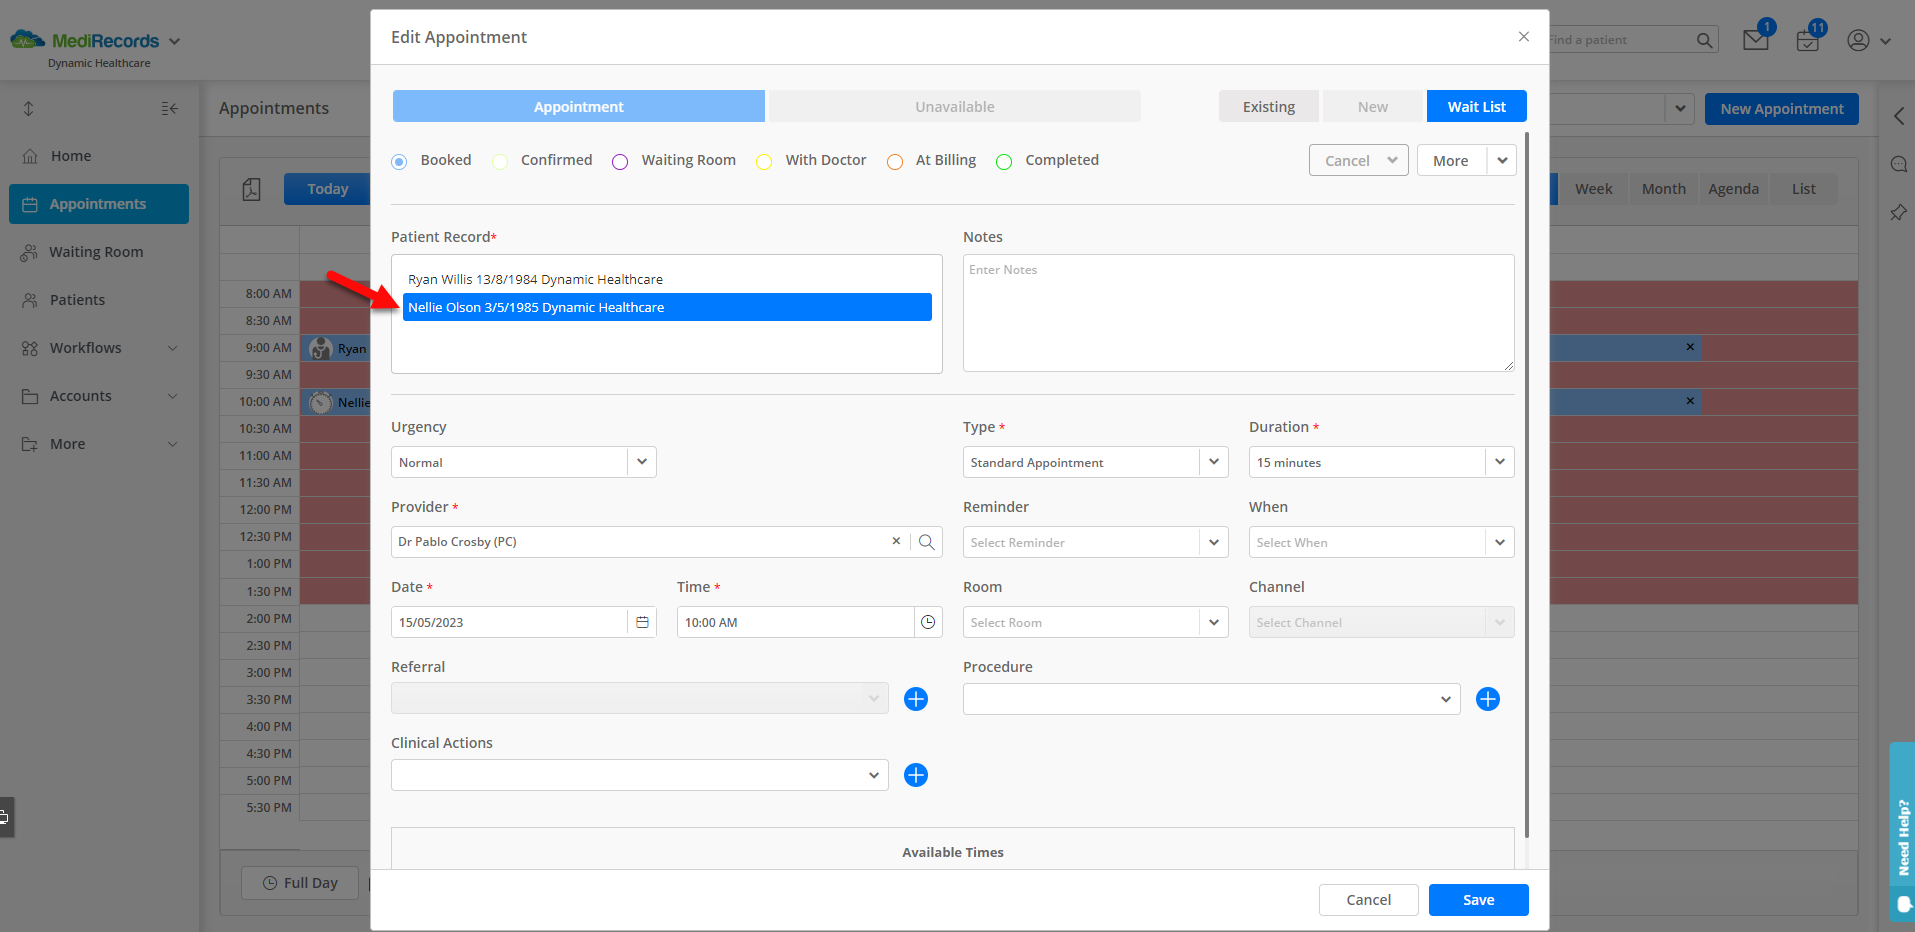This screenshot has height=932, width=1915.
Task: Open the Cancel reason dropdown near More
Action: pos(1358,160)
